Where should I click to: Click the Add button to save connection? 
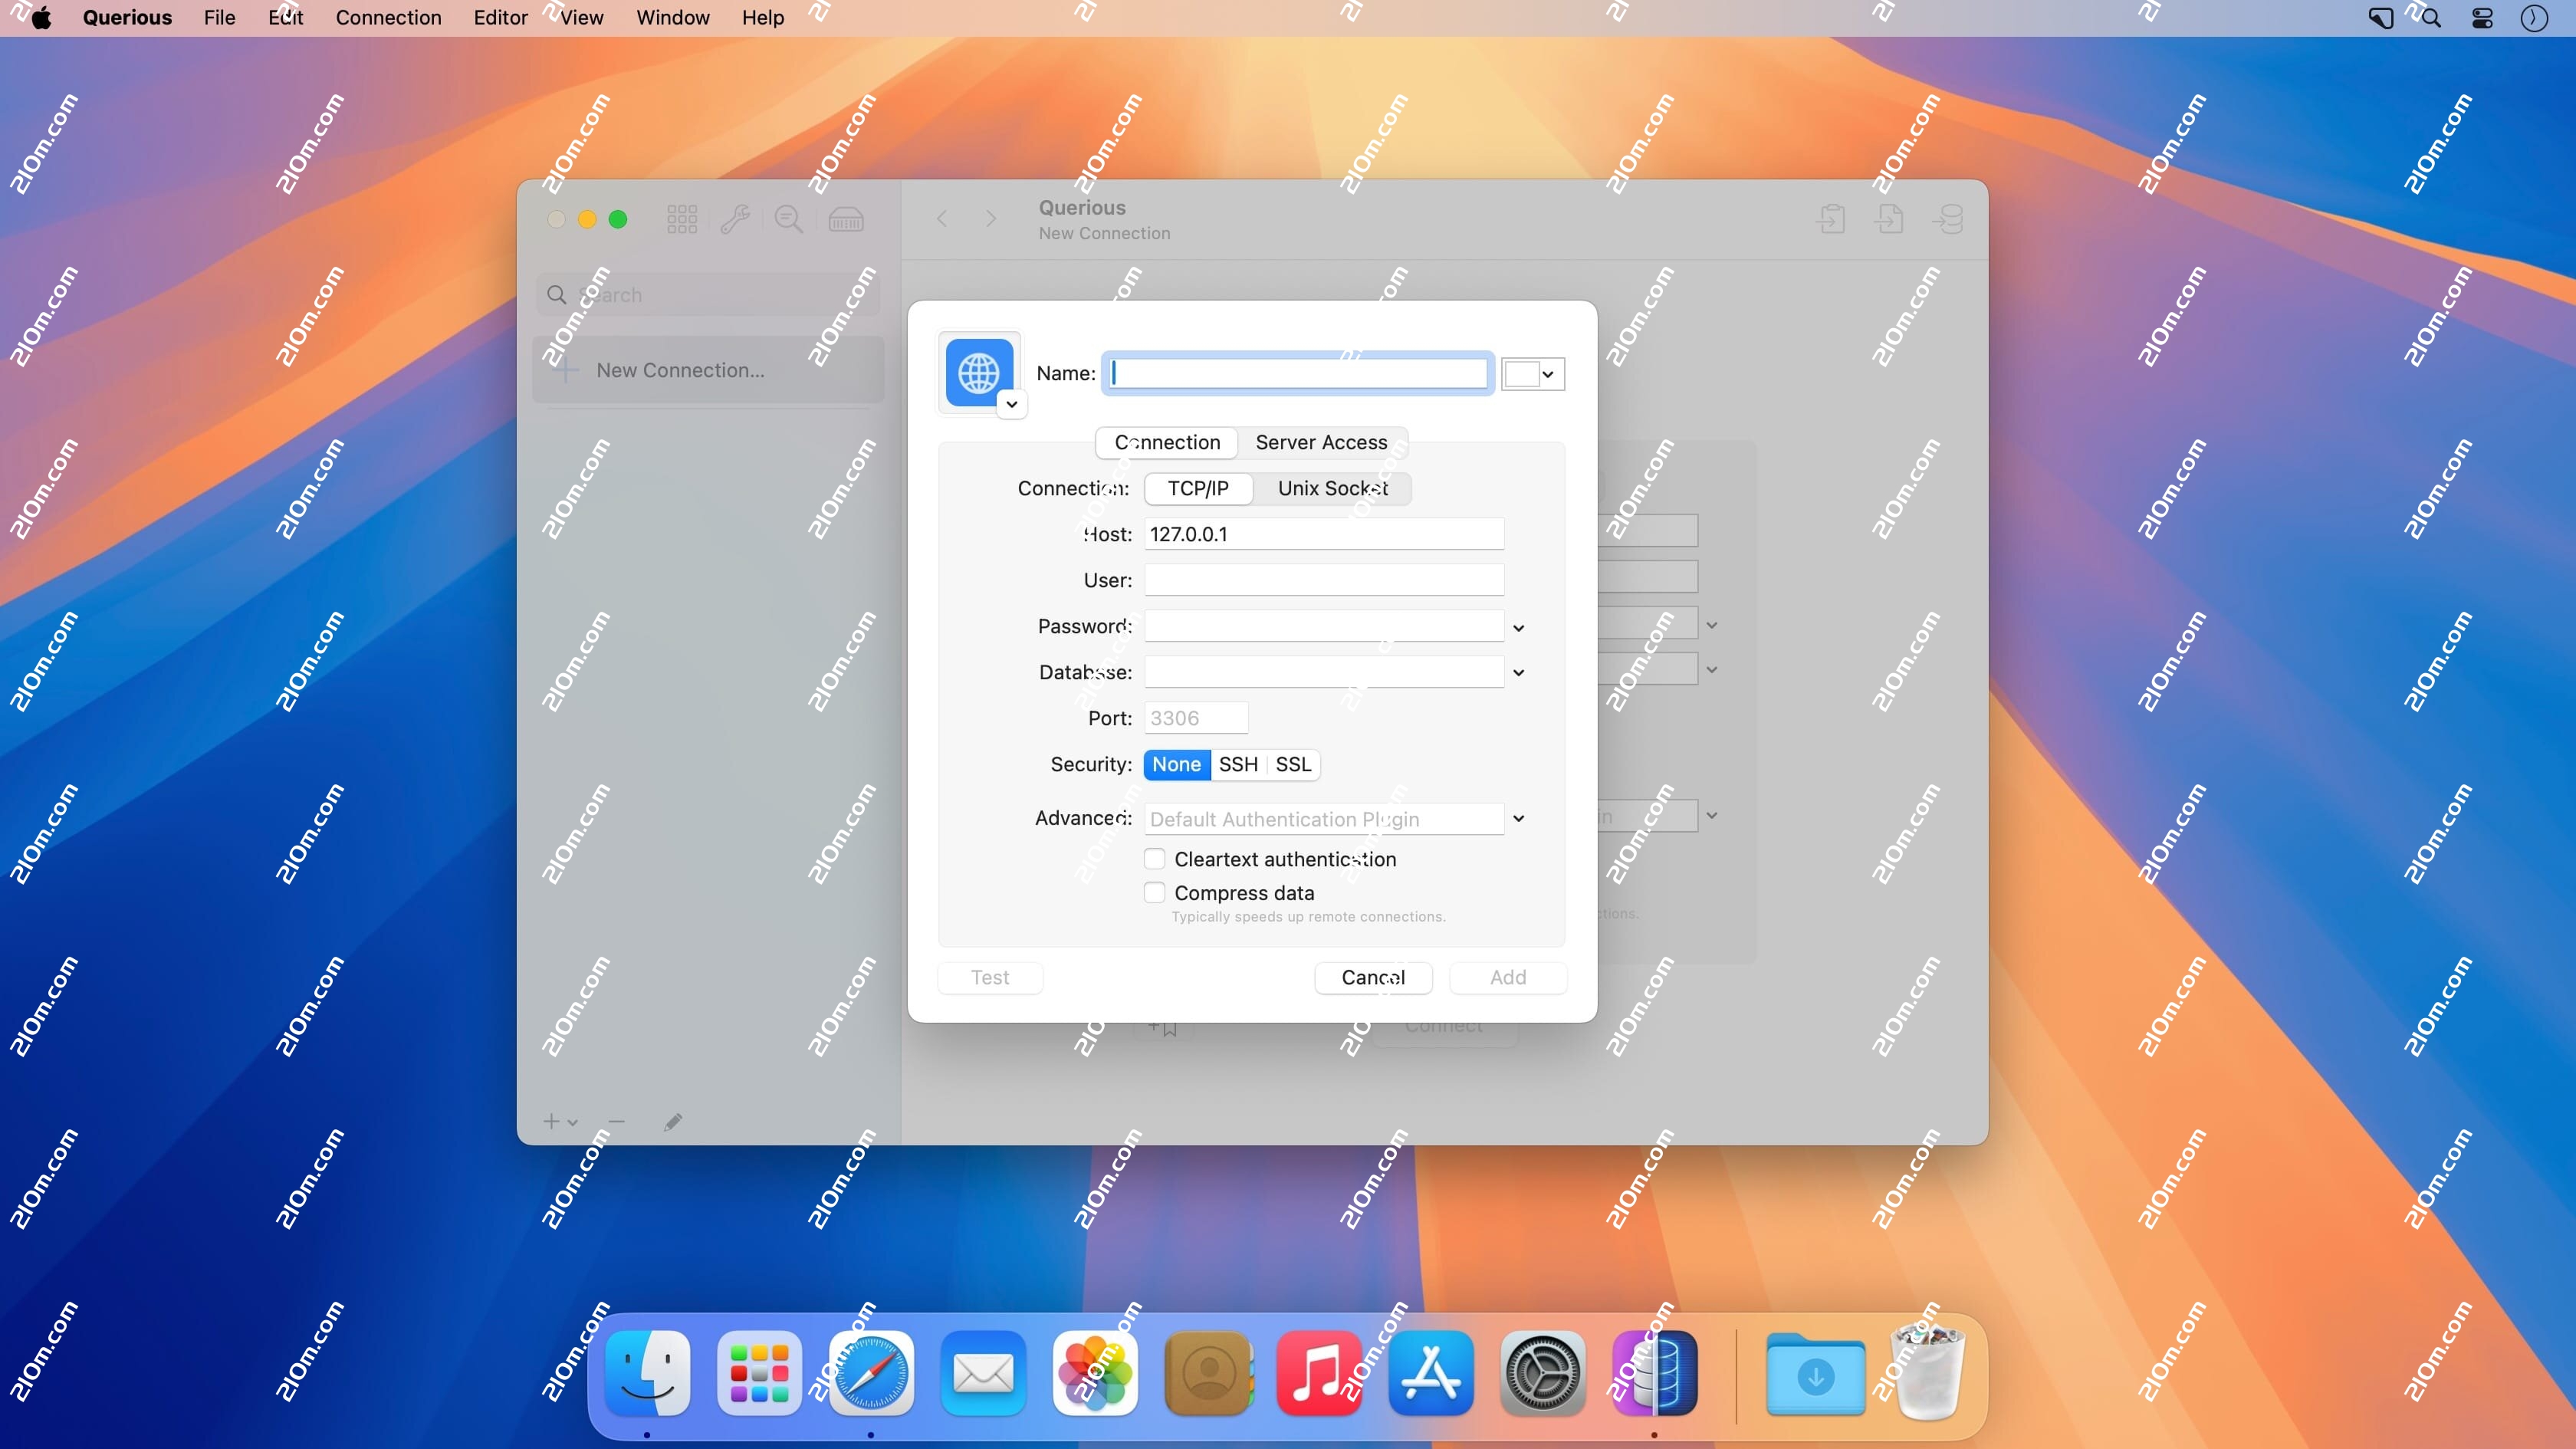(x=1507, y=977)
